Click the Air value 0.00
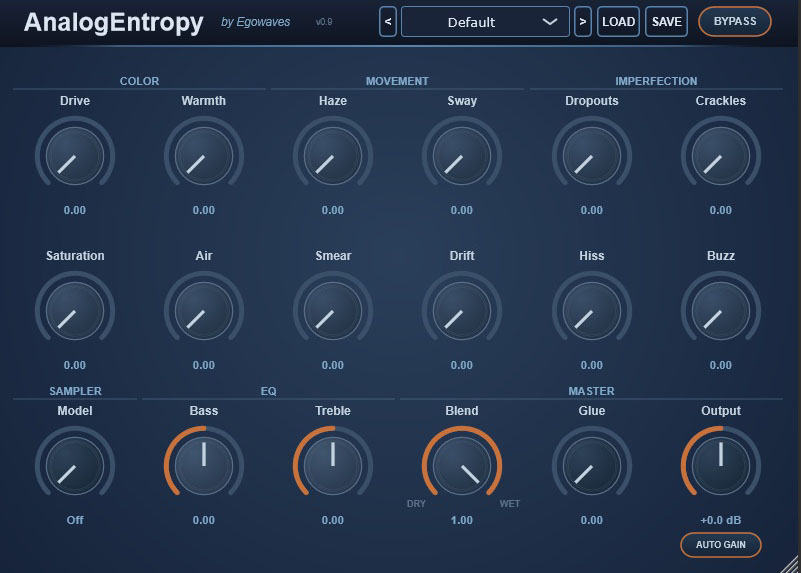801x573 pixels. point(204,366)
